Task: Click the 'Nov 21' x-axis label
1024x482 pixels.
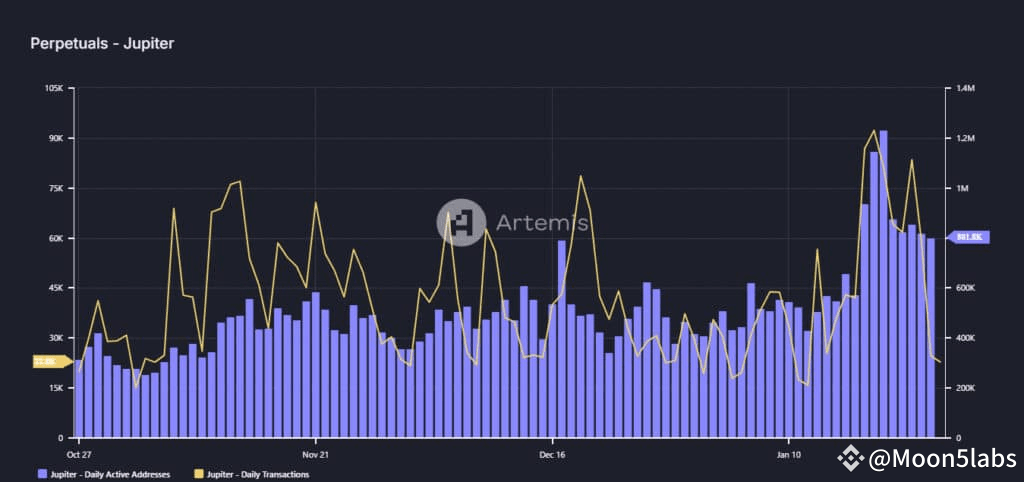Action: pyautogui.click(x=315, y=454)
